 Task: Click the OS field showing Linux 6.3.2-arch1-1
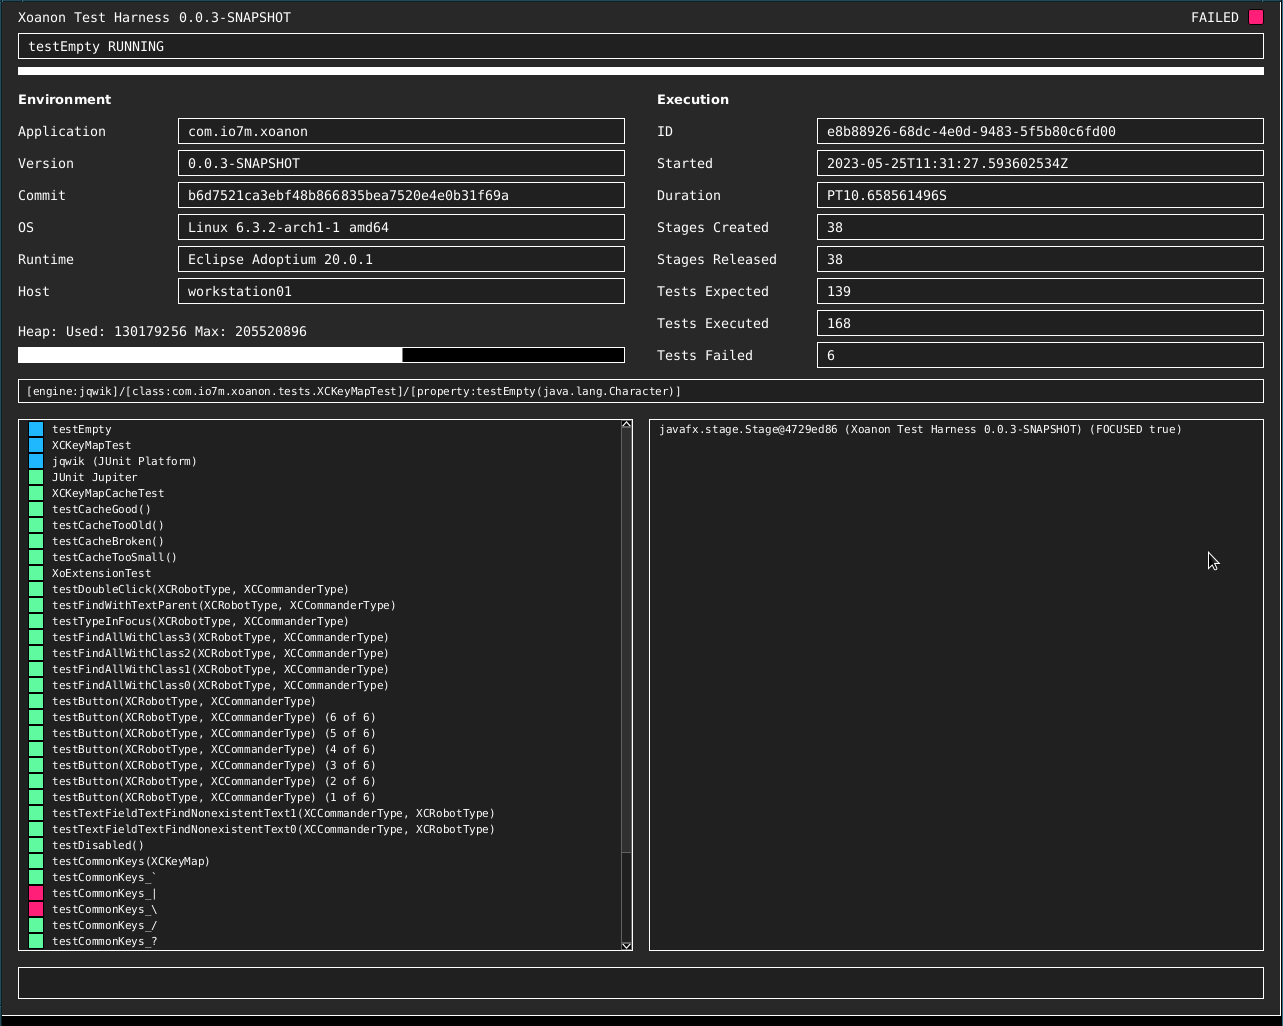coord(401,227)
